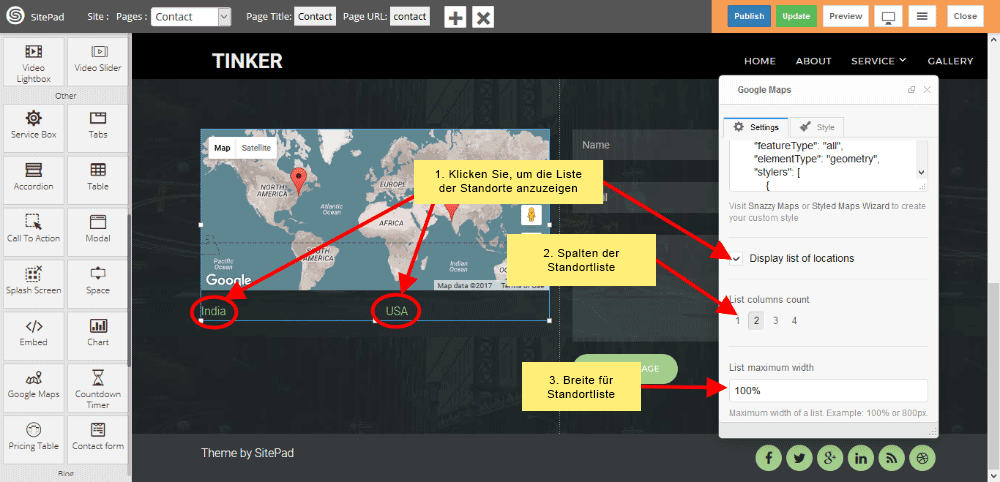Image resolution: width=1000 pixels, height=482 pixels.
Task: Close the Google Maps settings panel
Action: pos(927,90)
